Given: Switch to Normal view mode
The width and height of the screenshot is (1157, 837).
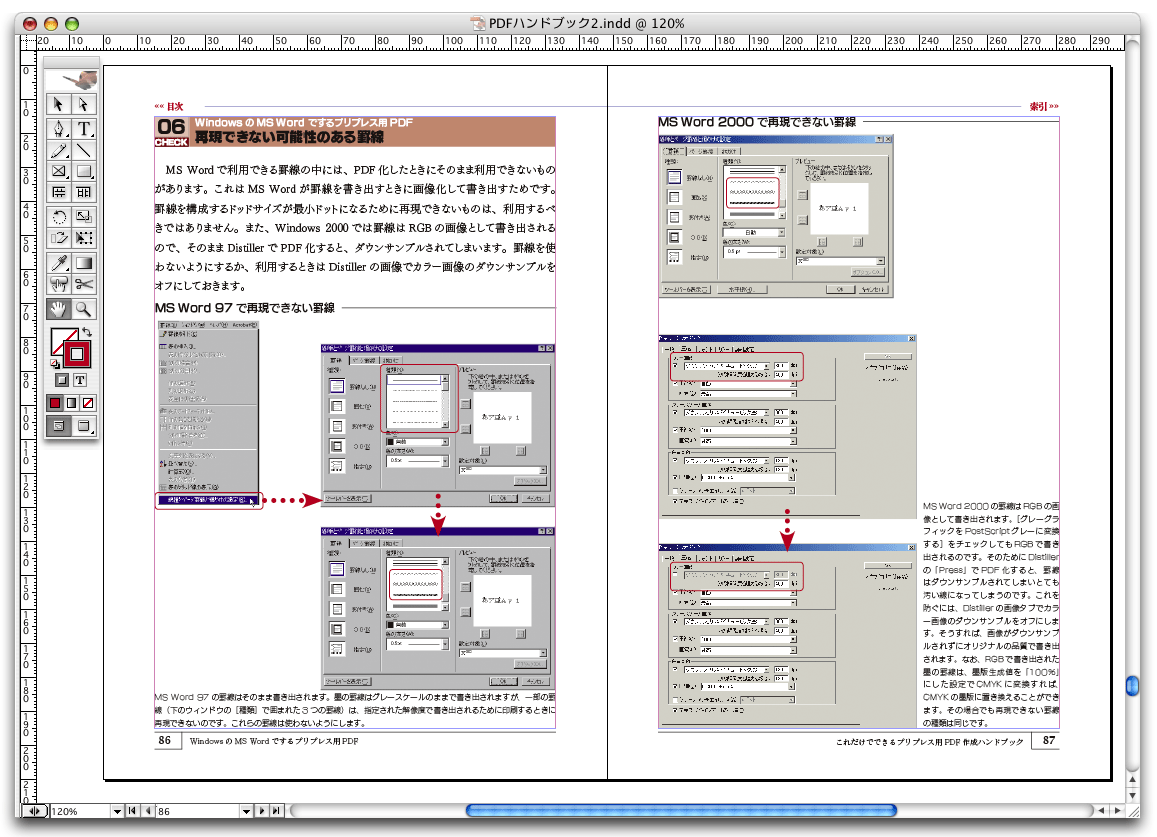Looking at the screenshot, I should click(x=59, y=426).
